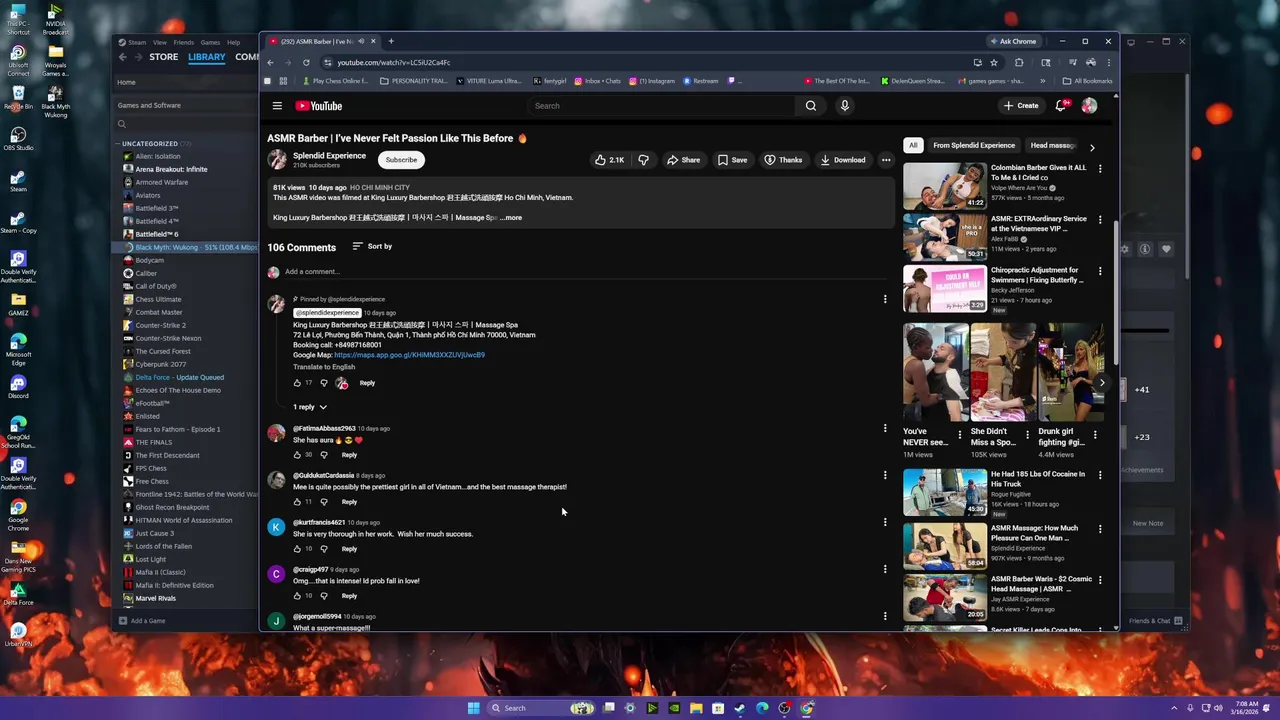Open the Chiropractic Adjustment for Swimmers thumbnail
This screenshot has height=720, width=1280.
pos(945,289)
